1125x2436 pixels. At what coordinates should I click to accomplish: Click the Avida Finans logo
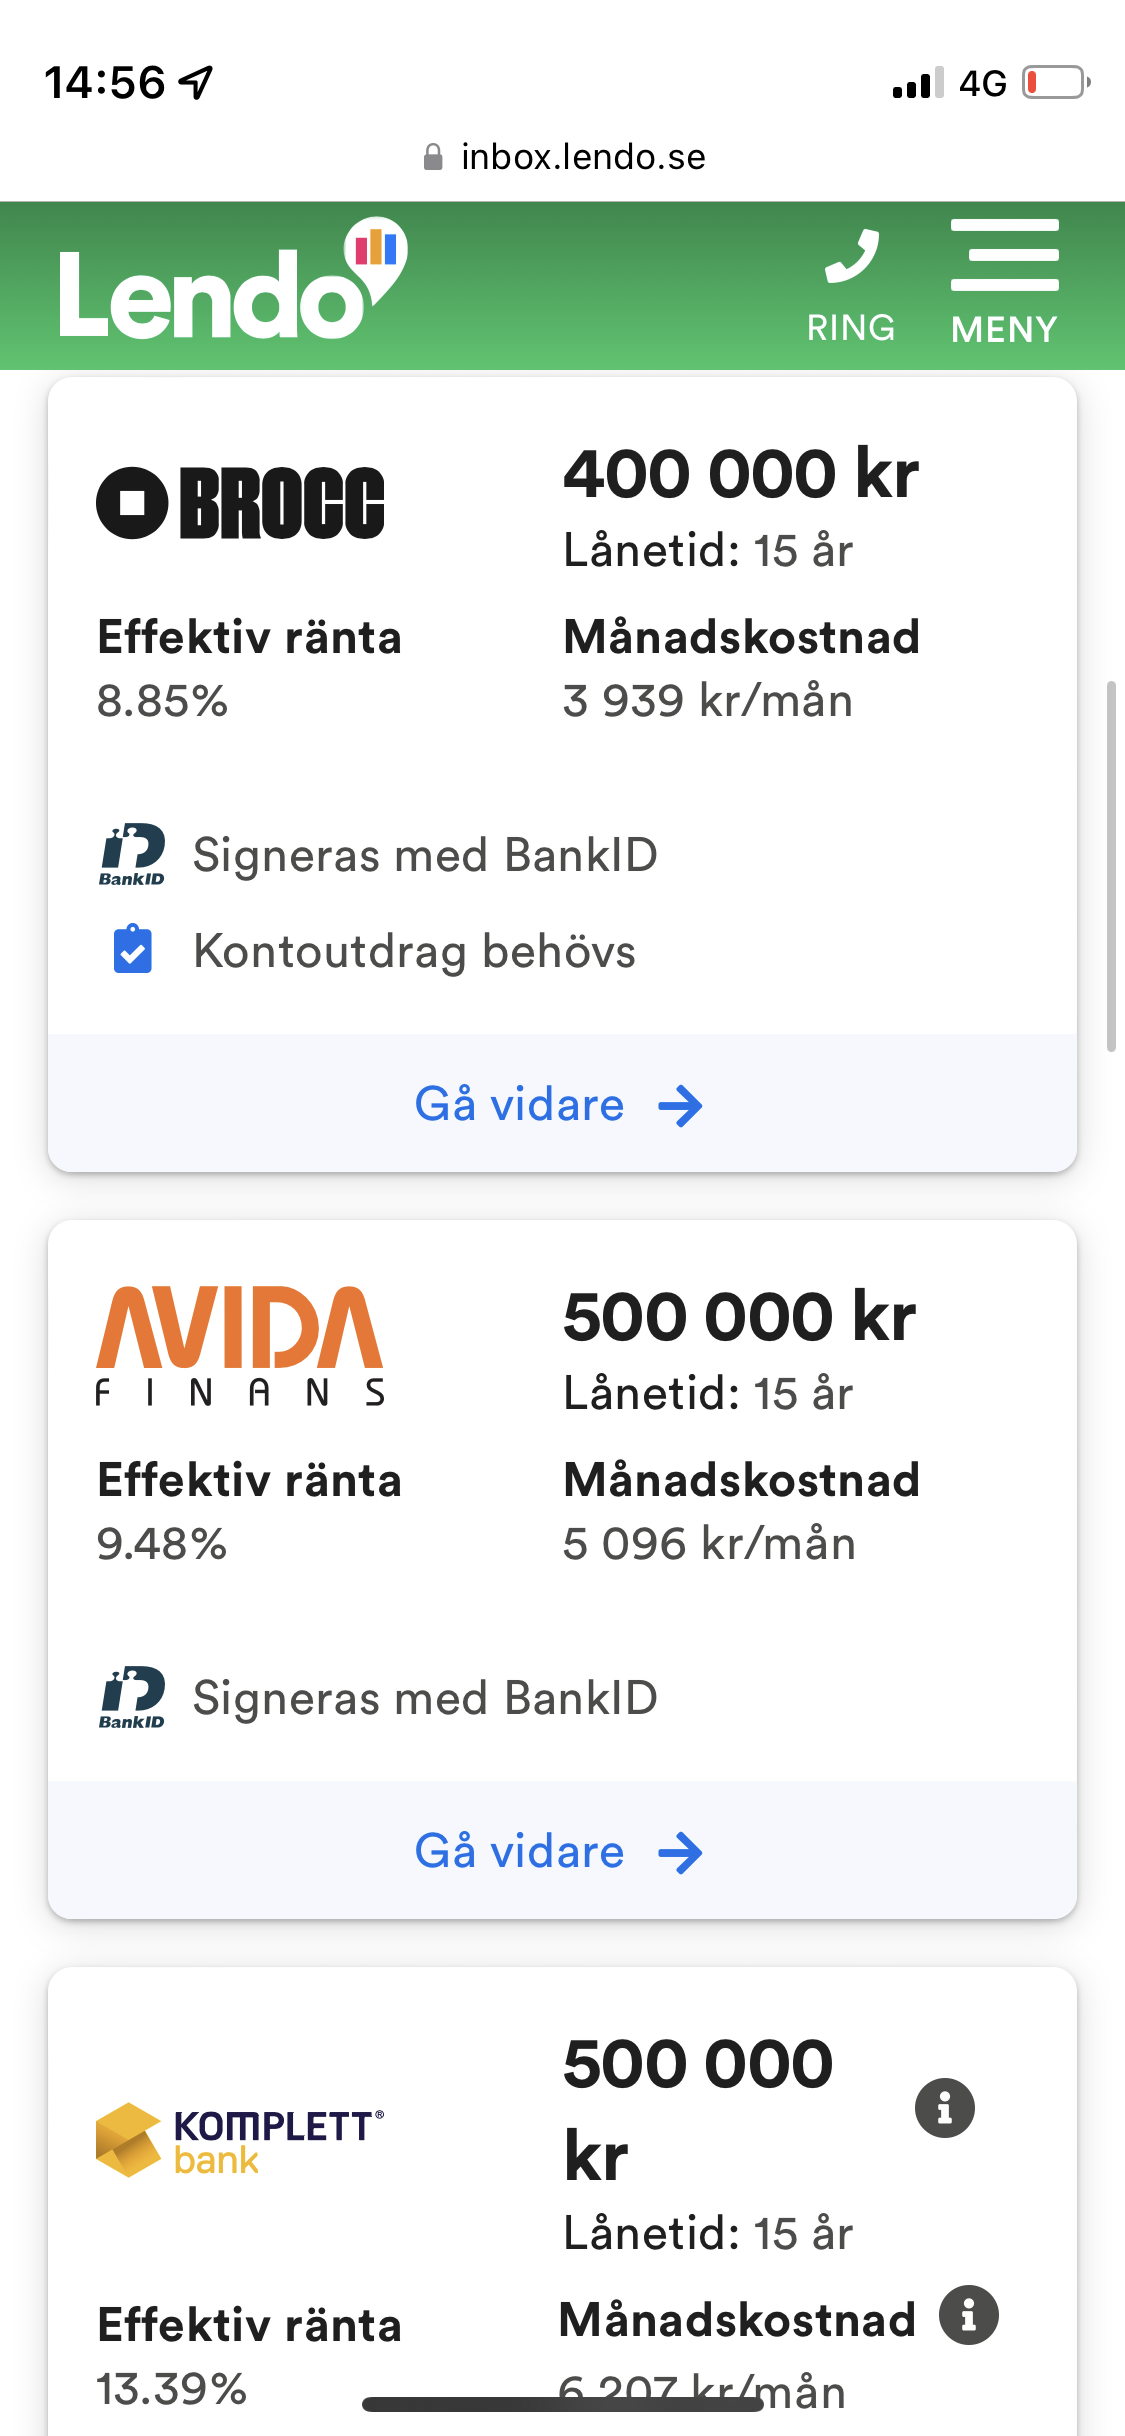(x=240, y=1345)
